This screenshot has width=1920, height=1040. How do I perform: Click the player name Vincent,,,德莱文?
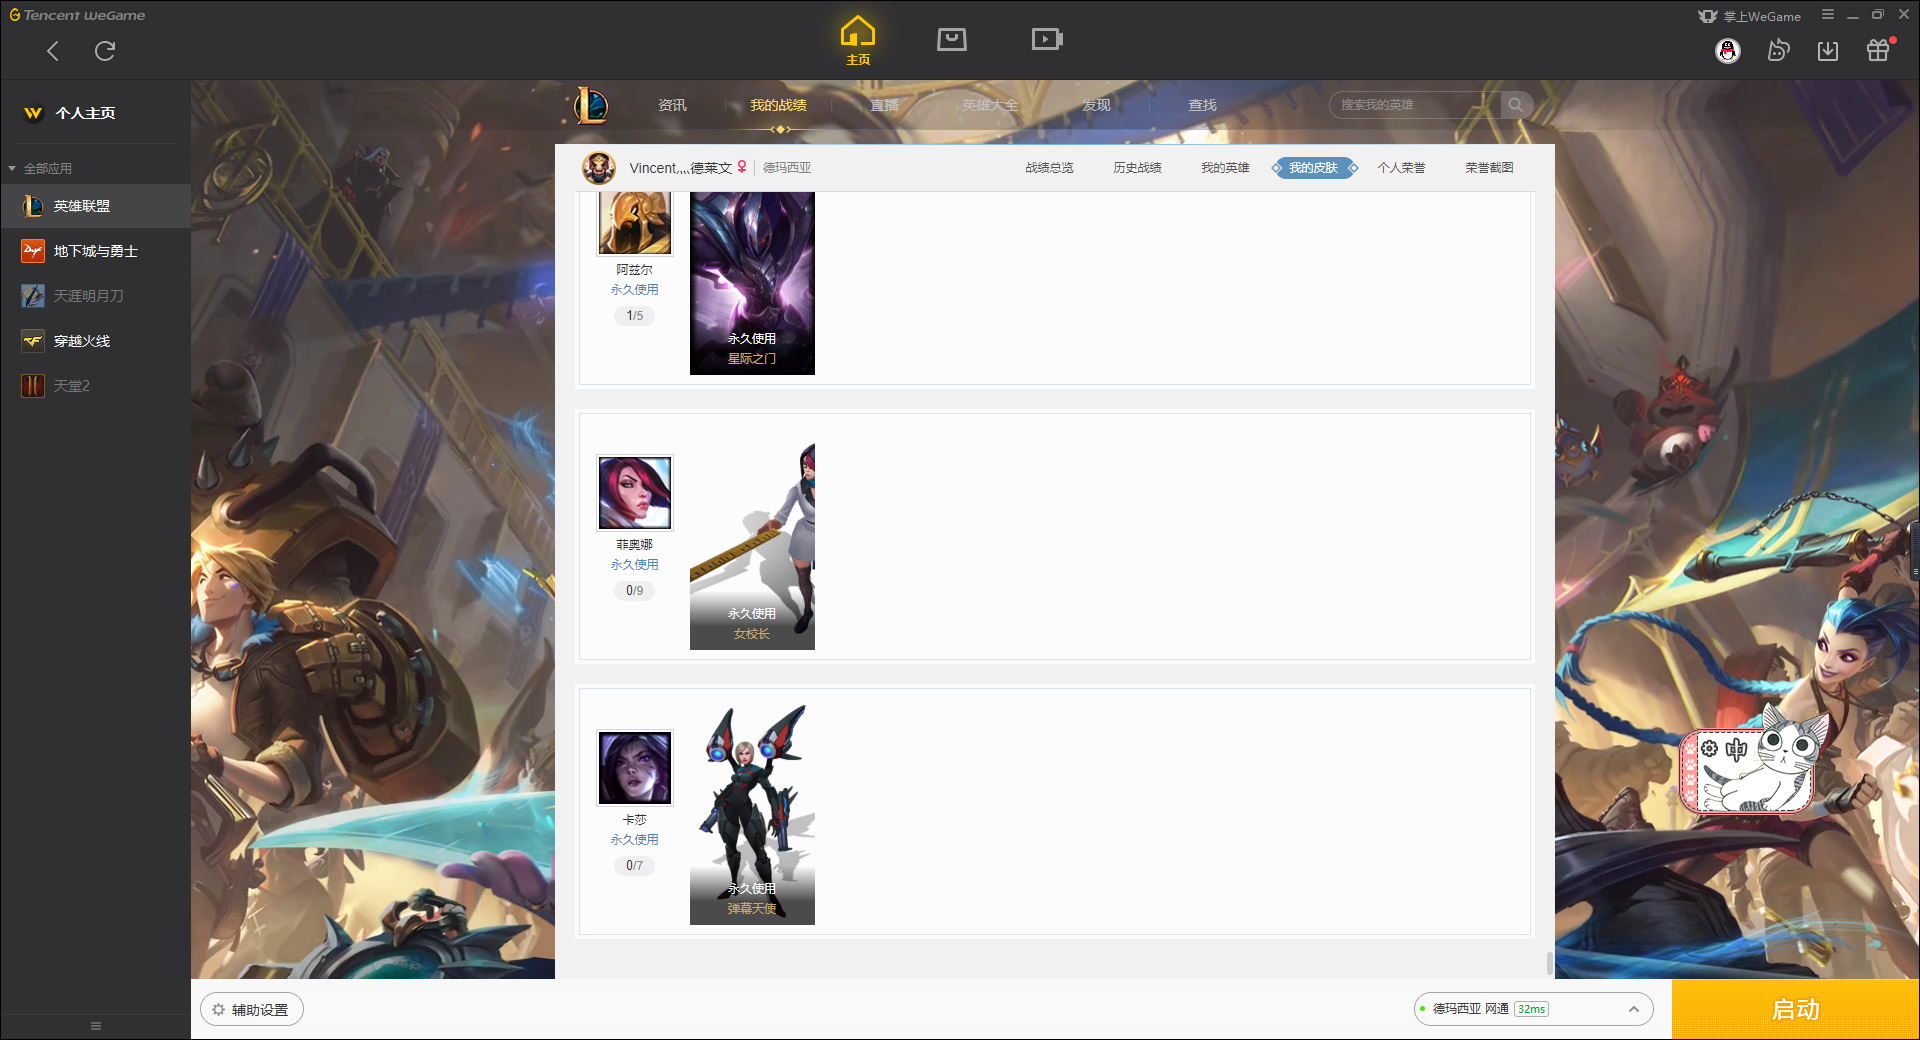[x=681, y=168]
